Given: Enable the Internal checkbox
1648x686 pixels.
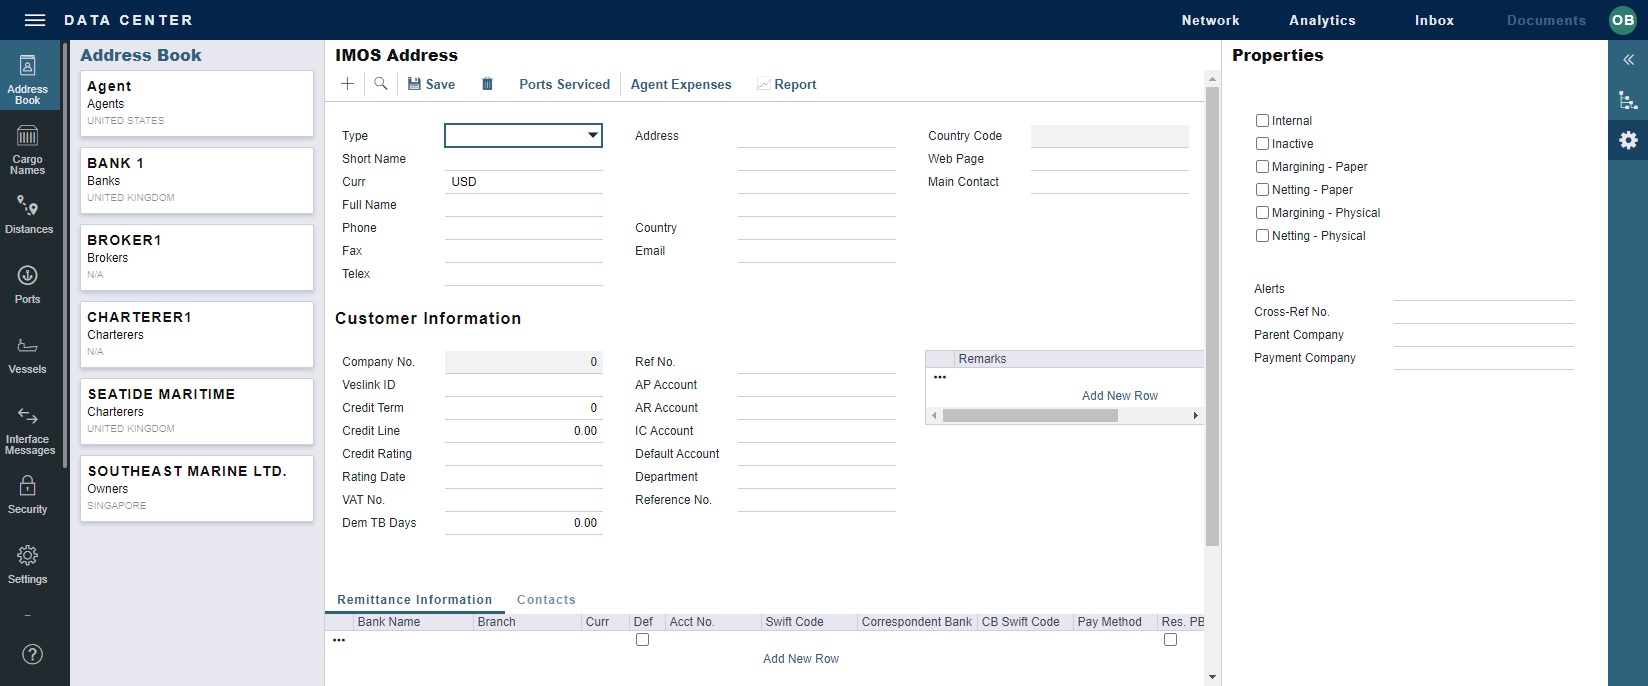Looking at the screenshot, I should pos(1262,120).
